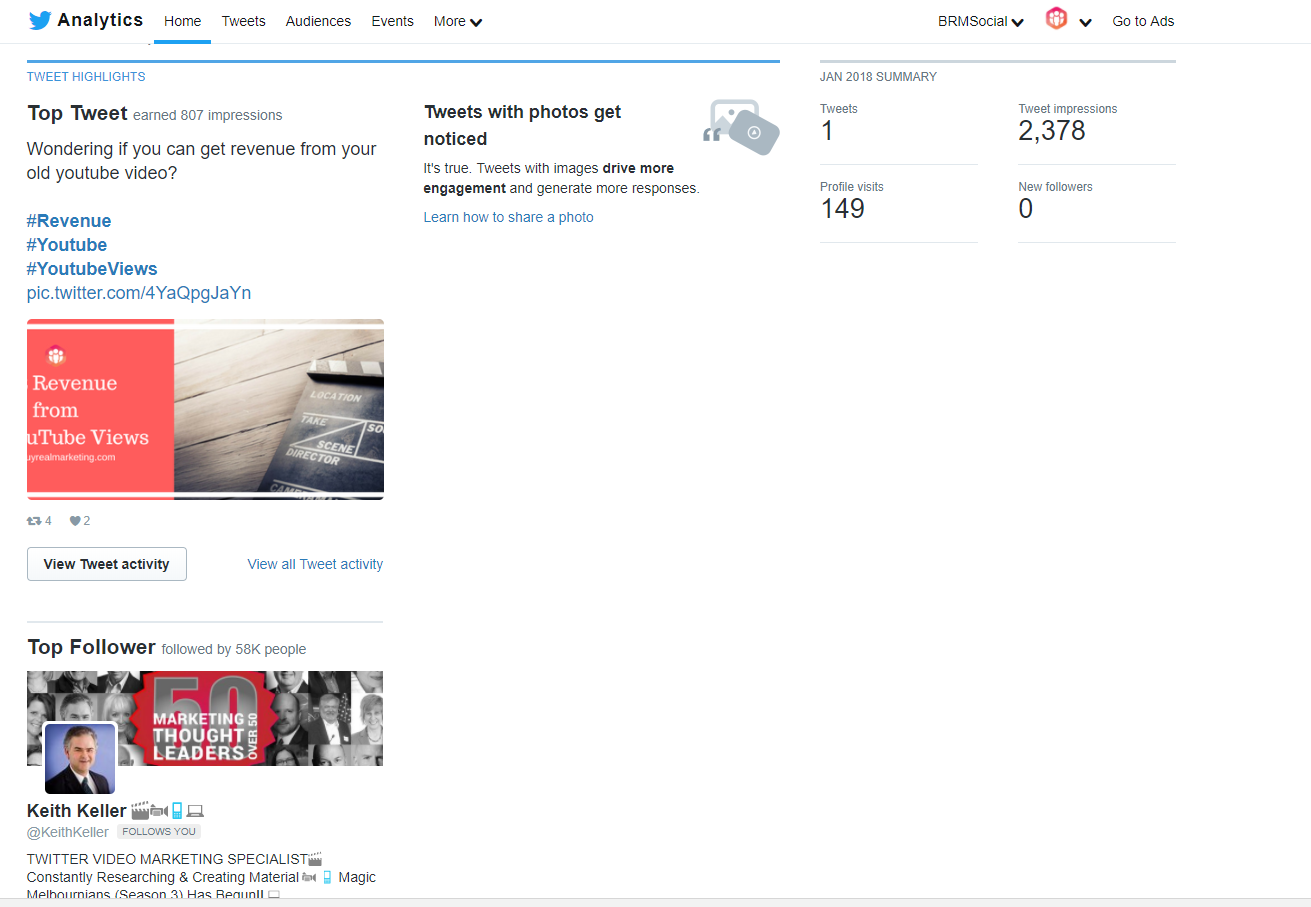1311x907 pixels.
Task: Click the Marketing Thought Leaders banner image
Action: (205, 718)
